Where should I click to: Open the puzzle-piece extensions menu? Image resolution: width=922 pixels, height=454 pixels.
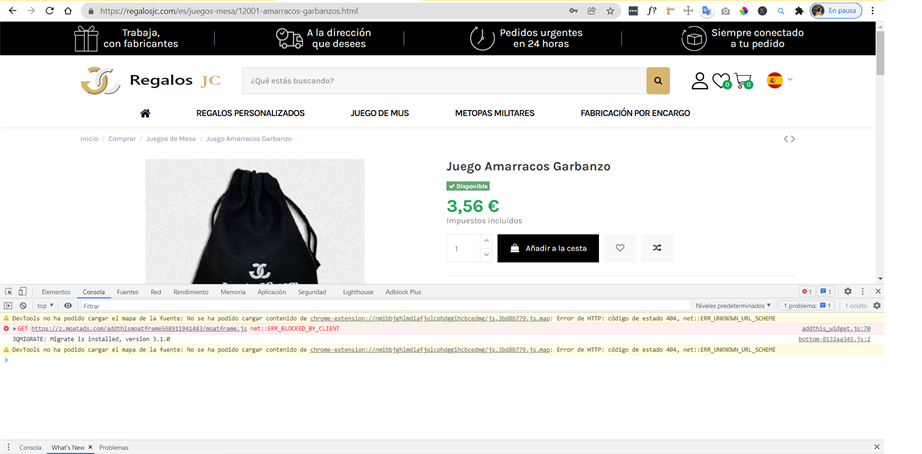799,11
